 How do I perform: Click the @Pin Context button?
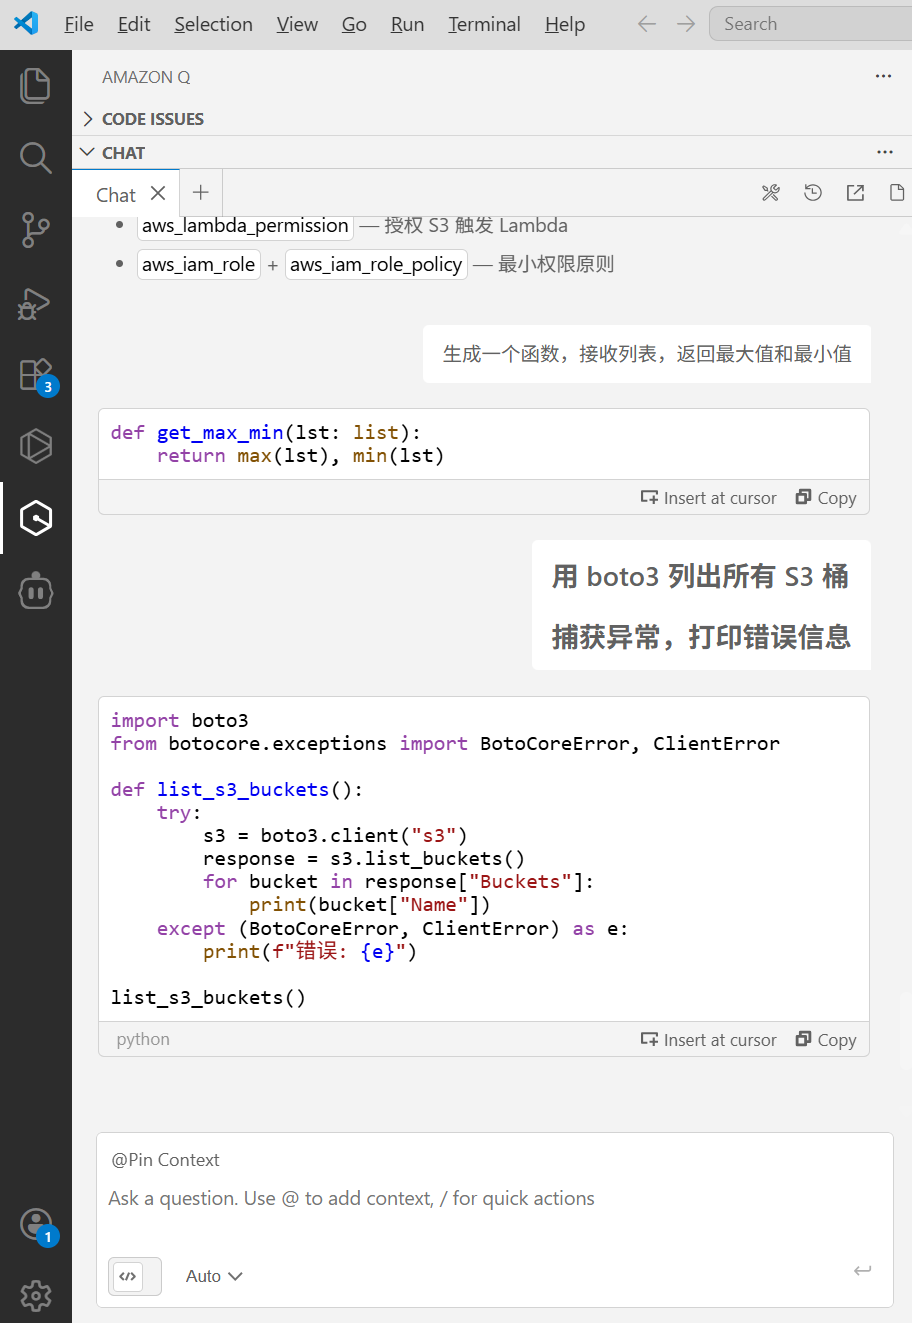point(166,1160)
